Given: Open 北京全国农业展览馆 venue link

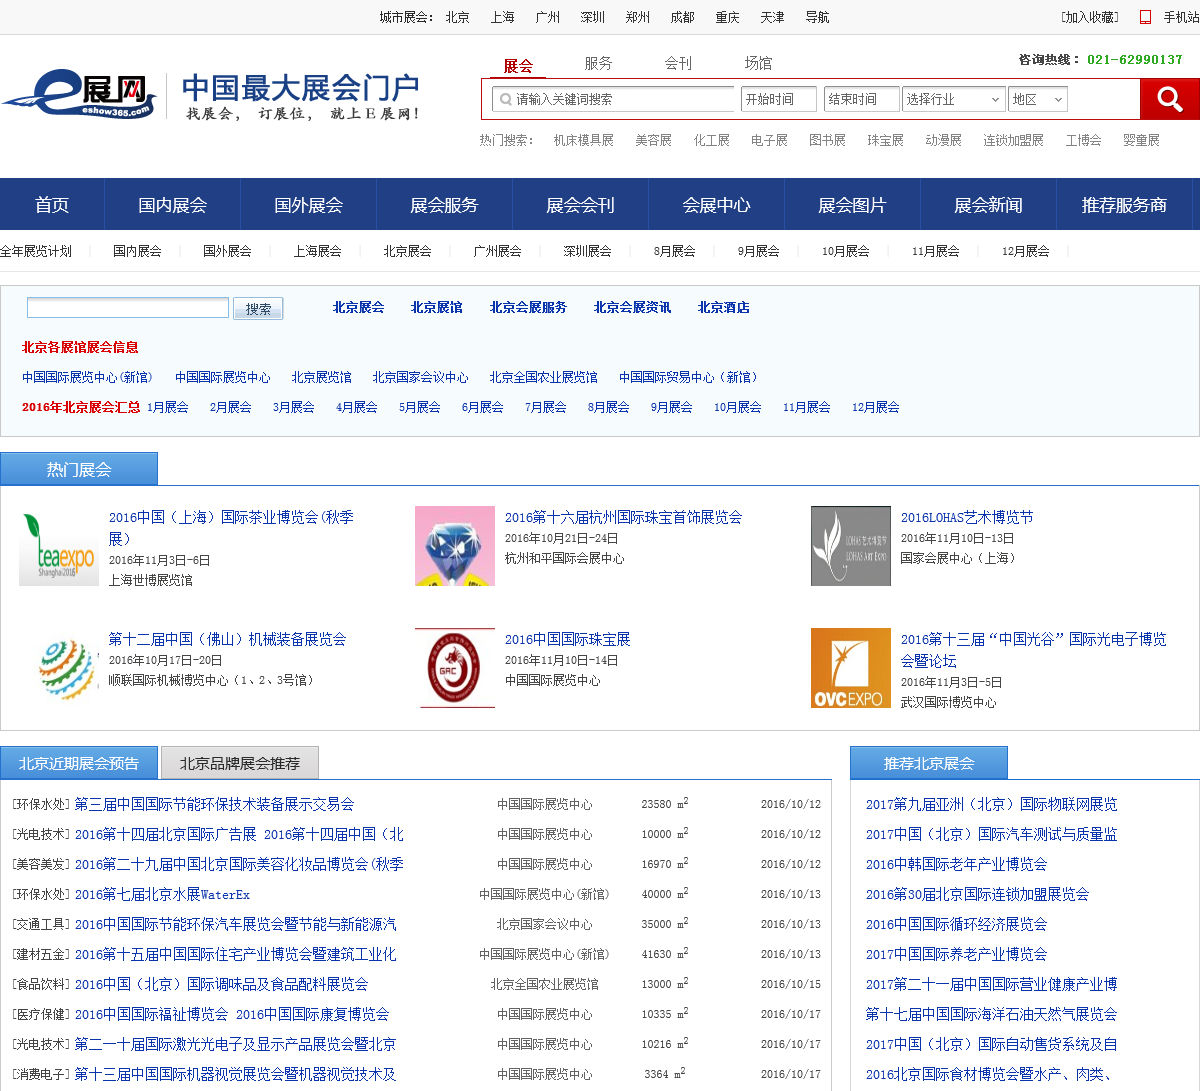Looking at the screenshot, I should pos(544,377).
